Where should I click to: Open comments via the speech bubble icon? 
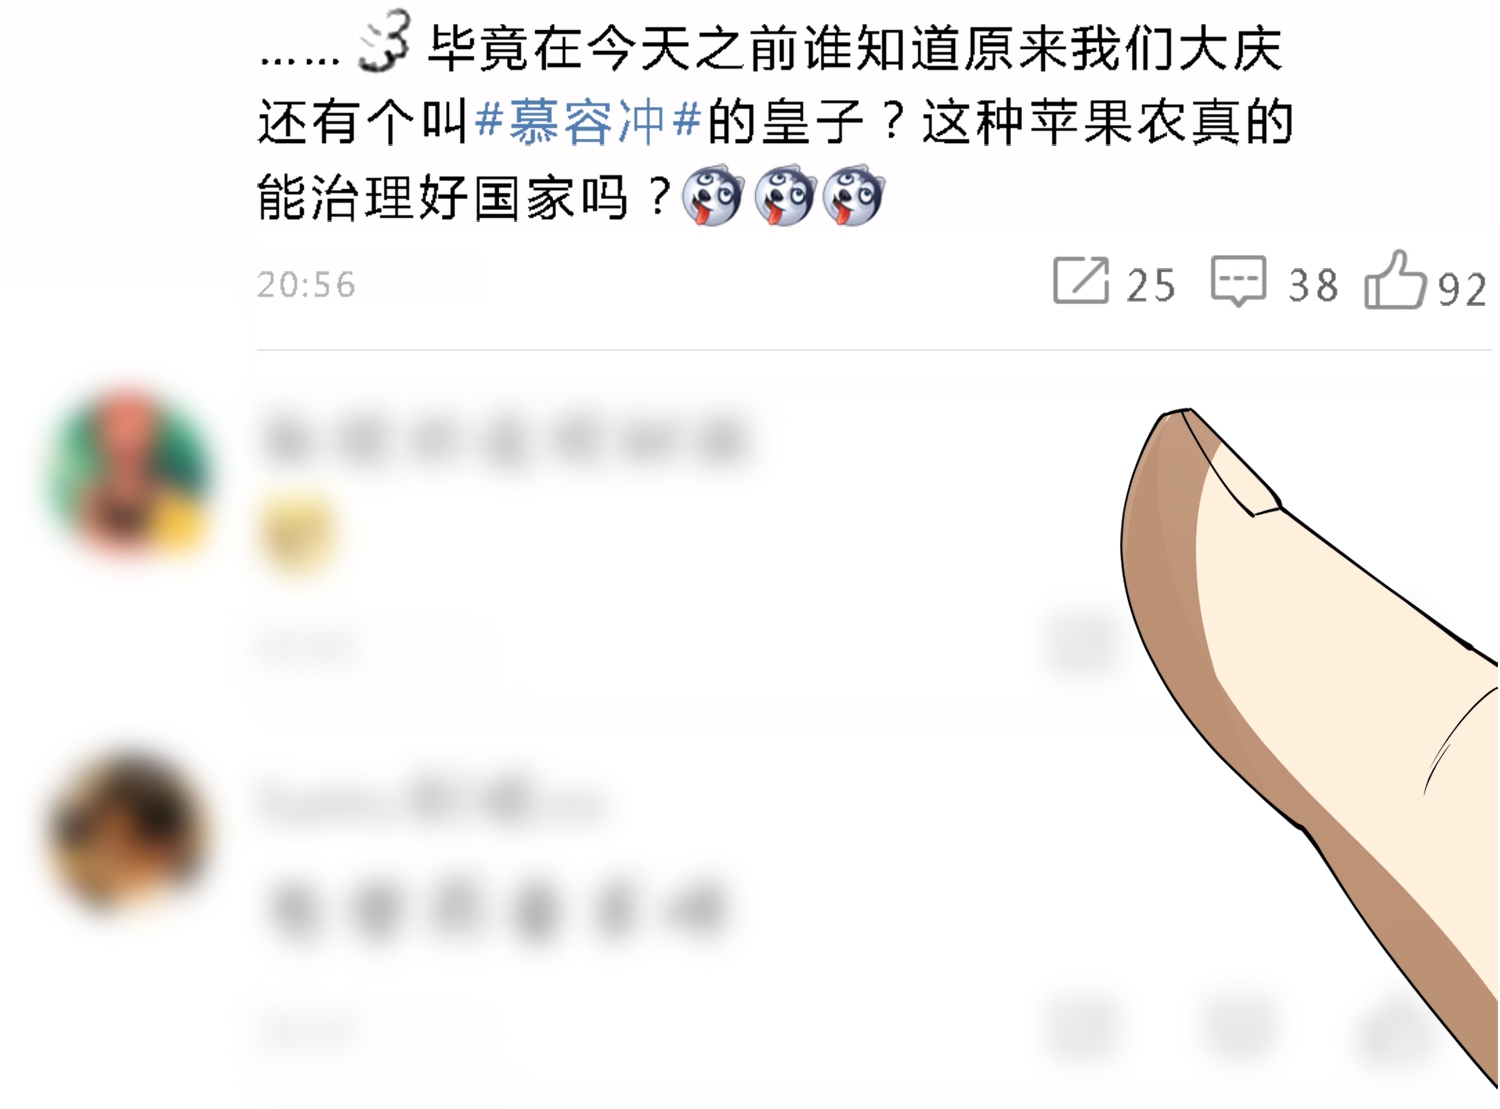pyautogui.click(x=1238, y=281)
